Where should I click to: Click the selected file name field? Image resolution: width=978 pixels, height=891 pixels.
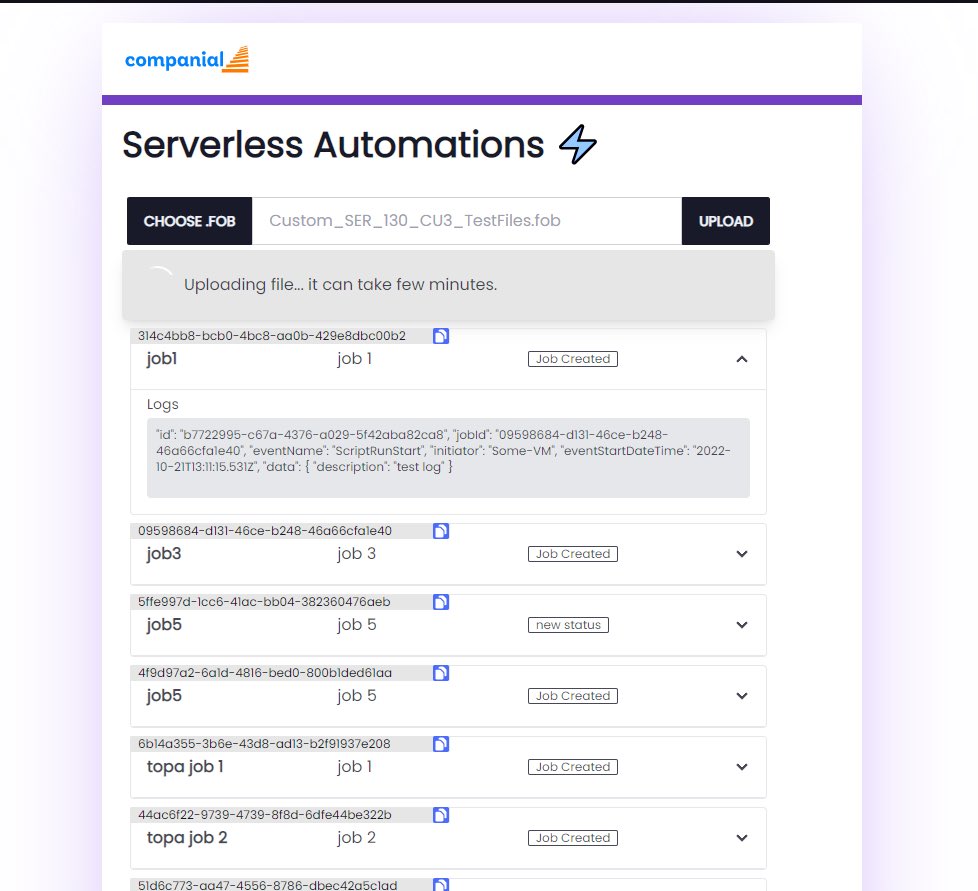[x=467, y=221]
